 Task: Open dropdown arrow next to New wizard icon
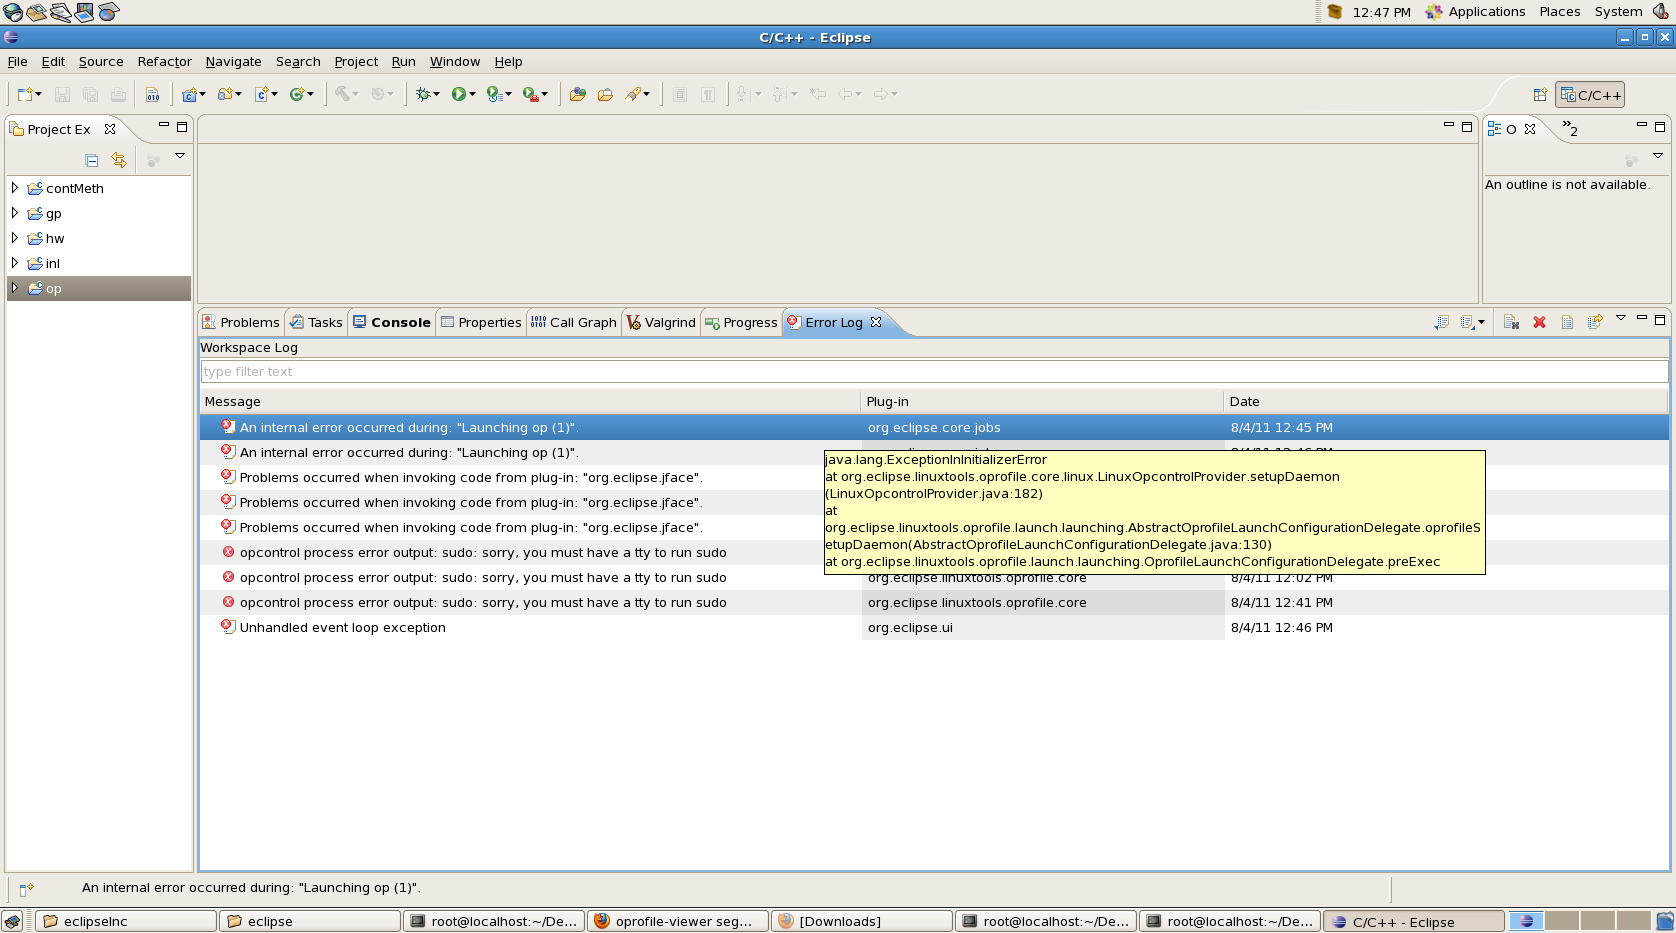tap(39, 94)
